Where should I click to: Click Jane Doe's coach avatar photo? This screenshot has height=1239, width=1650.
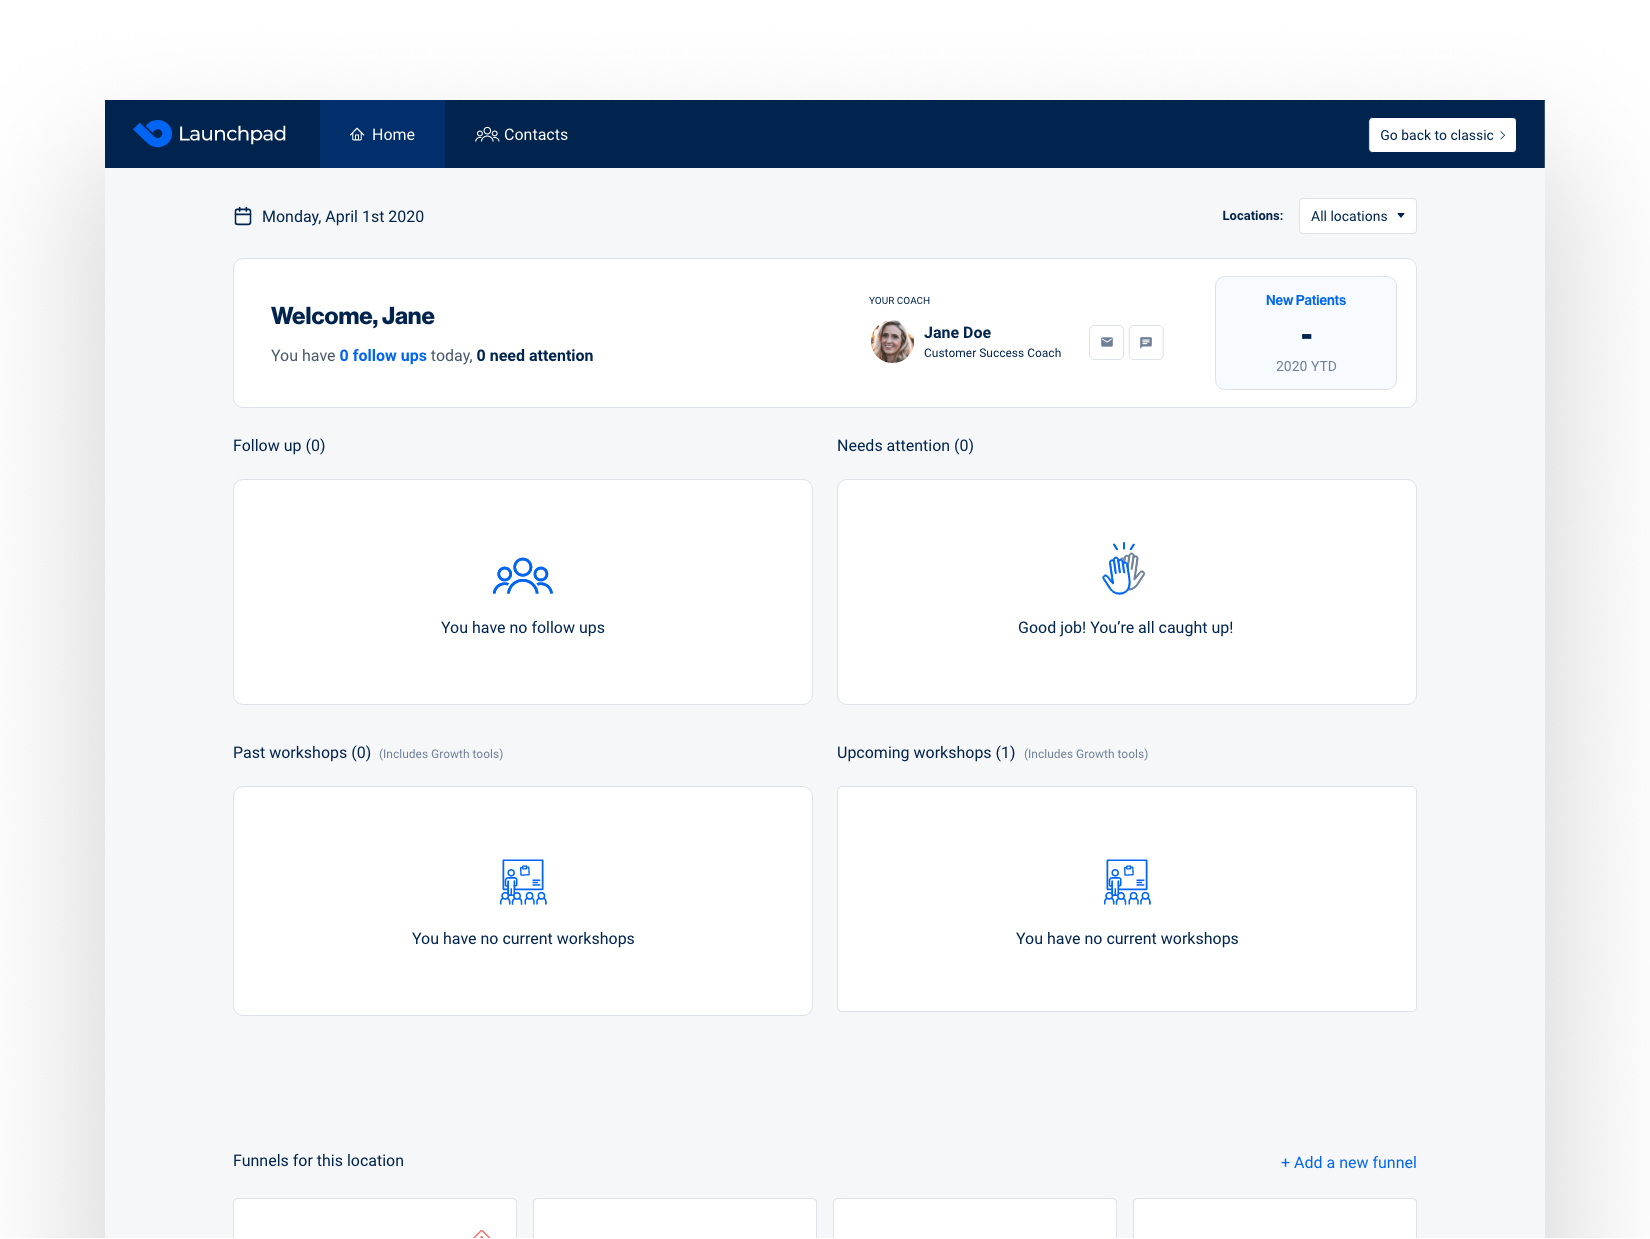[892, 342]
